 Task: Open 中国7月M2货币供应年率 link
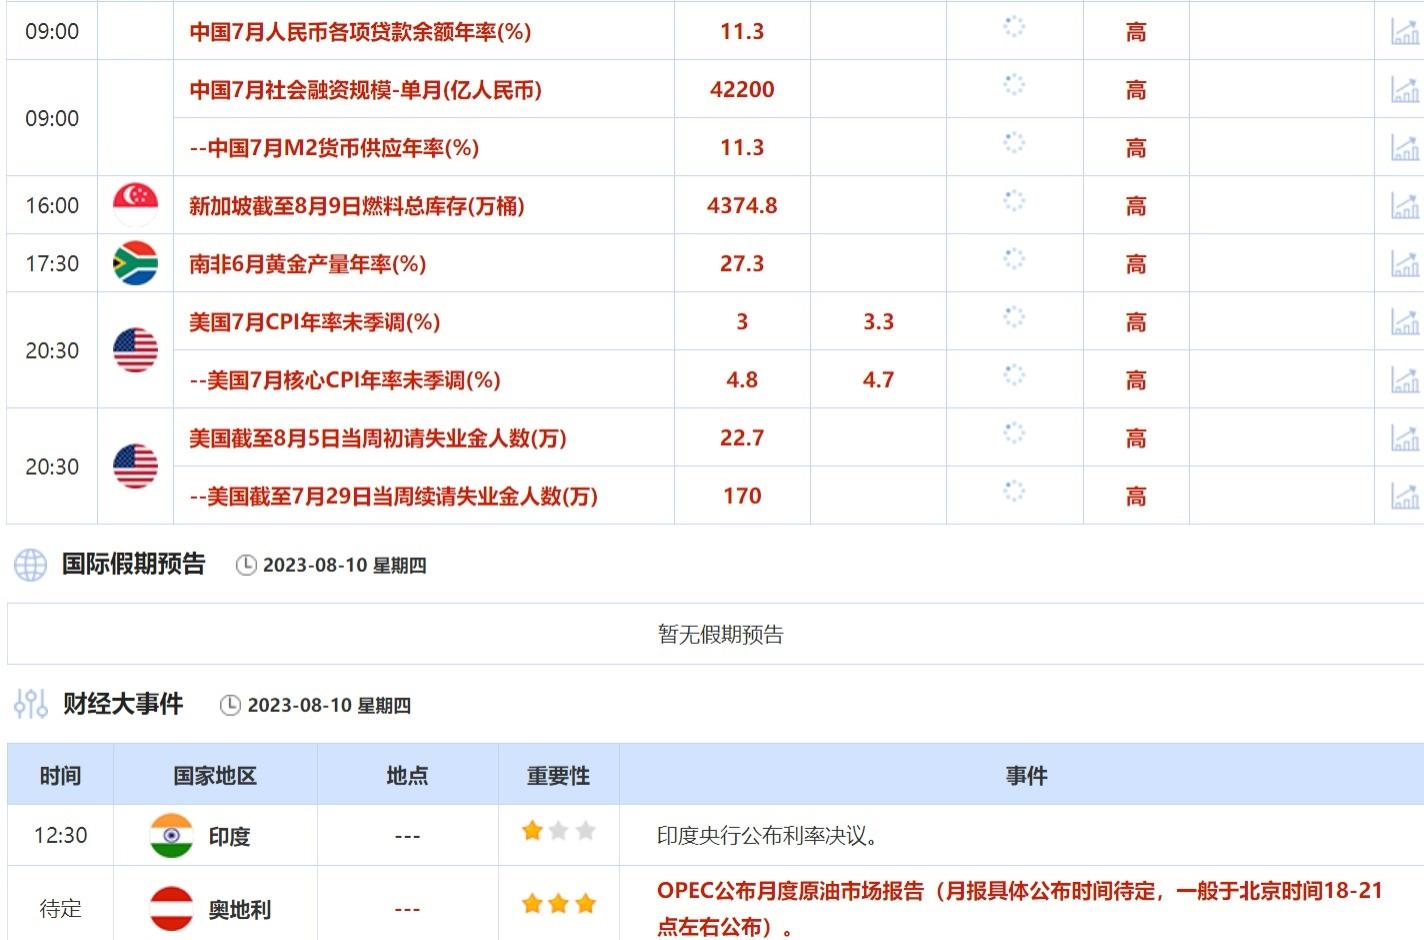pos(334,148)
